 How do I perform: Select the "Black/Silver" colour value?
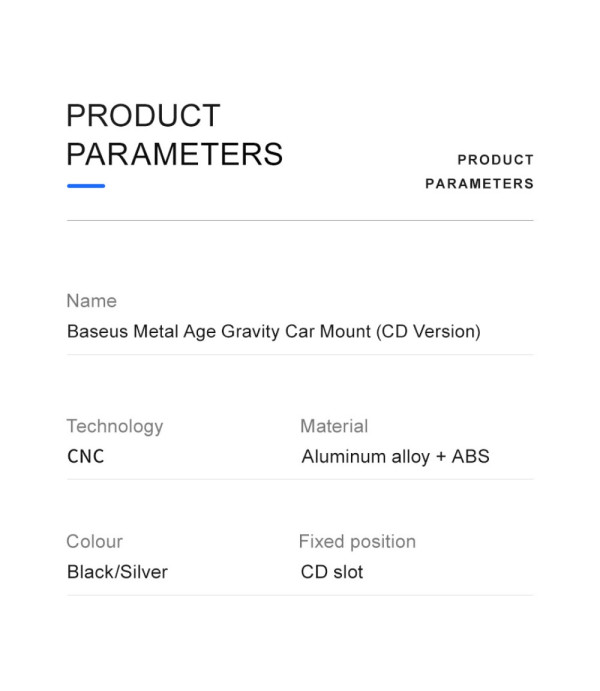coord(117,572)
